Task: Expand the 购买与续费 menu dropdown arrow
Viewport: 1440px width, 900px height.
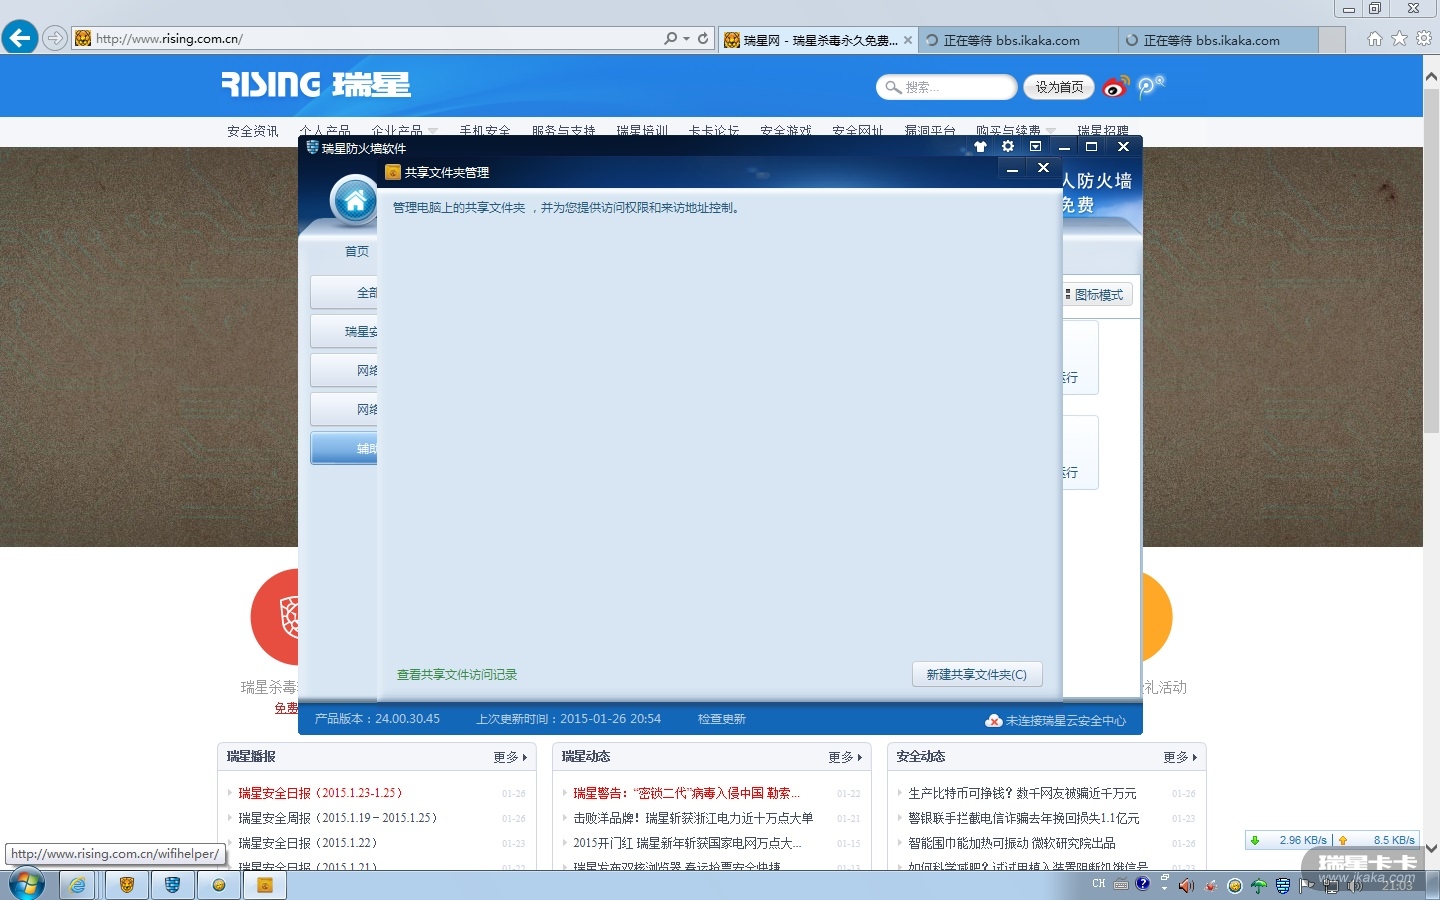Action: pos(1051,131)
